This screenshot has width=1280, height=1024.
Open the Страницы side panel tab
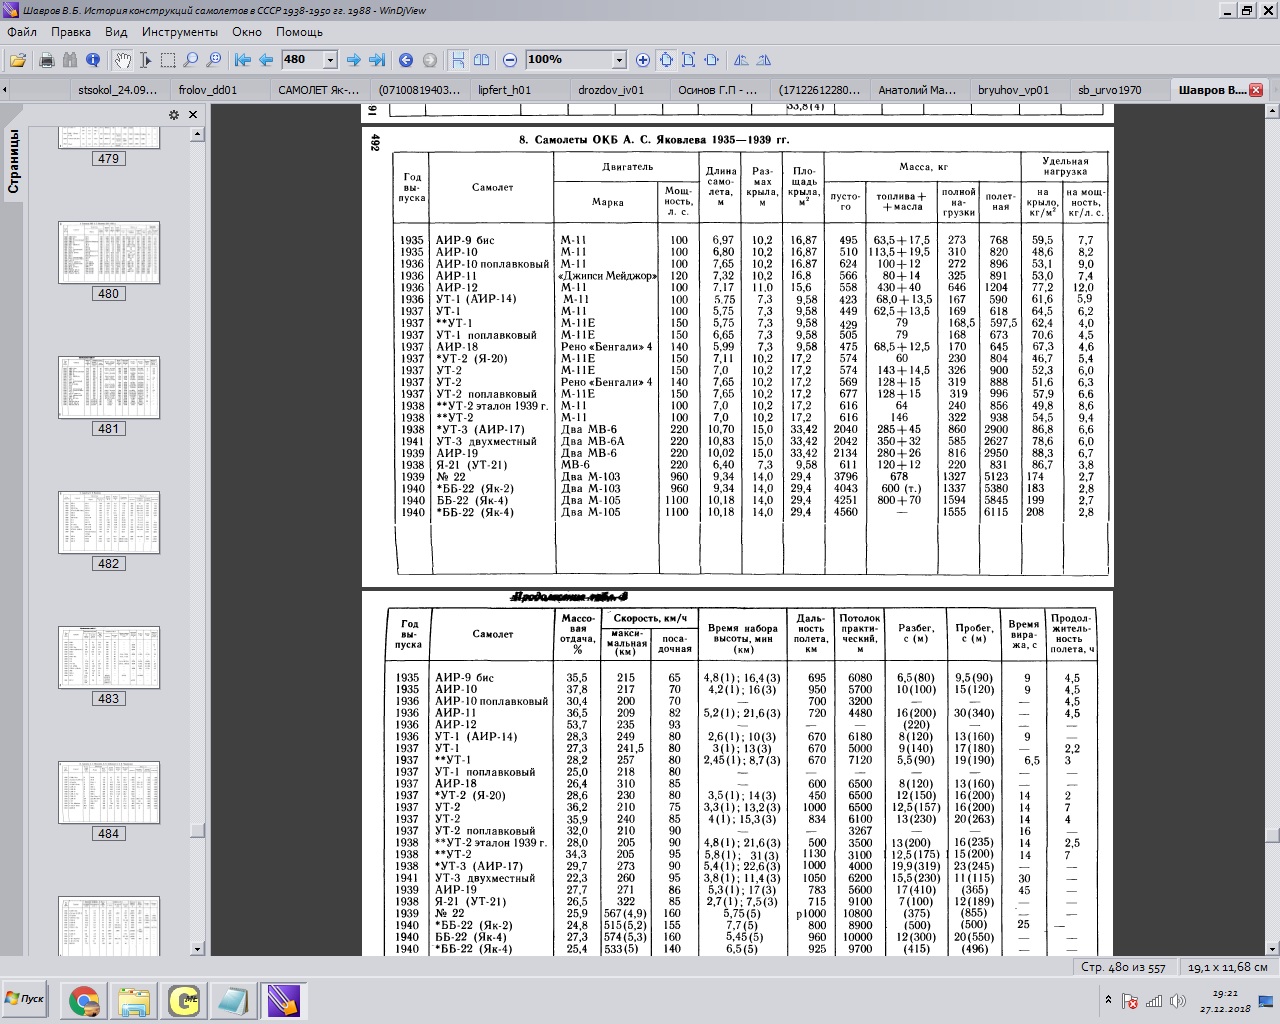pos(14,160)
